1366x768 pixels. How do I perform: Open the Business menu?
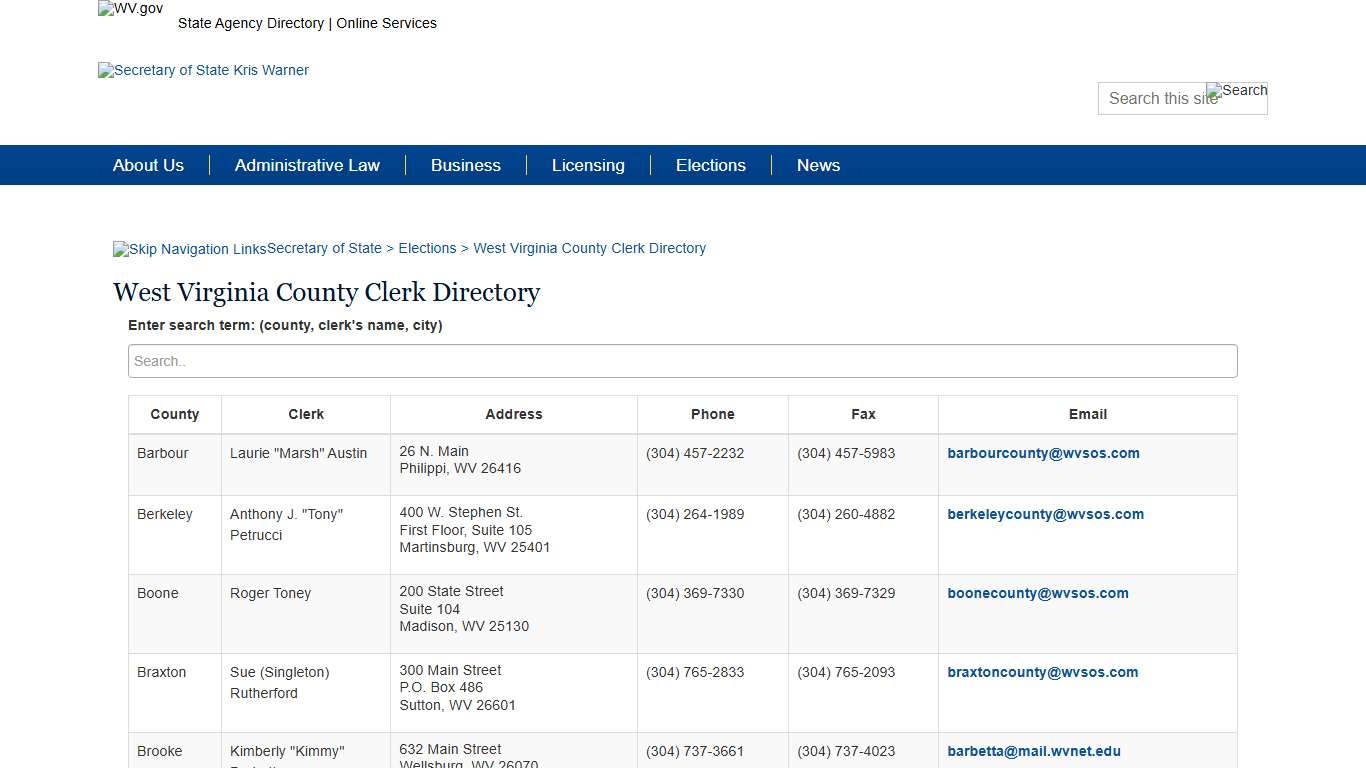465,165
